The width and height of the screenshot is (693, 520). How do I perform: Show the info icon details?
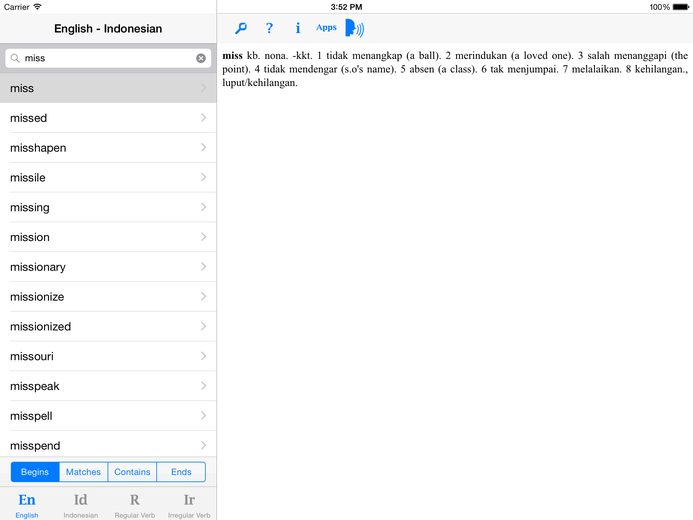tap(297, 28)
